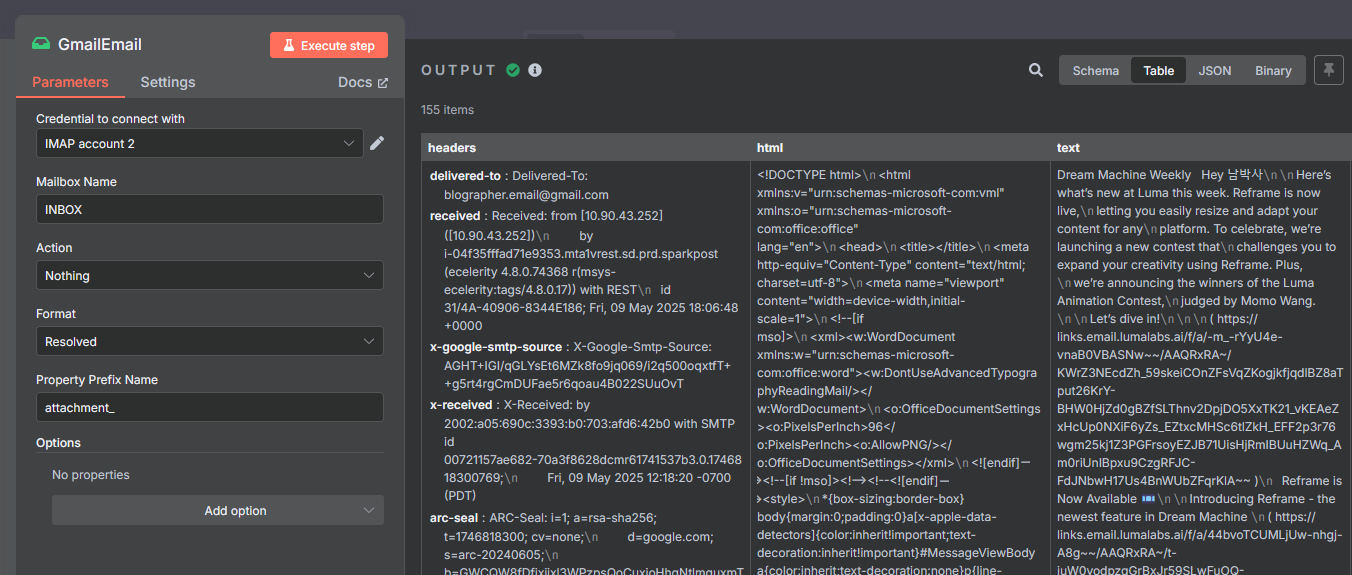Switch output view to Table
The image size is (1352, 575).
point(1159,70)
